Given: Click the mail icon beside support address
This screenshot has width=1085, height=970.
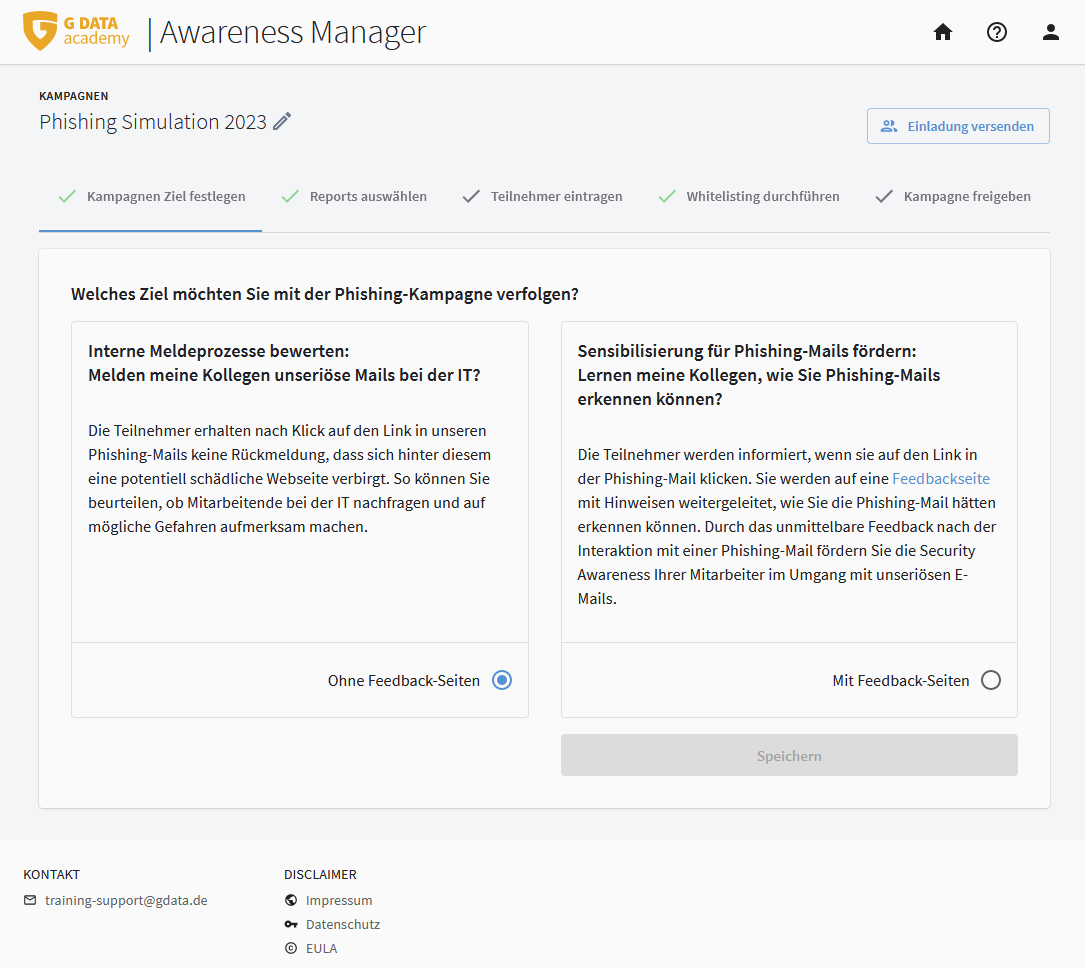Looking at the screenshot, I should click(30, 900).
